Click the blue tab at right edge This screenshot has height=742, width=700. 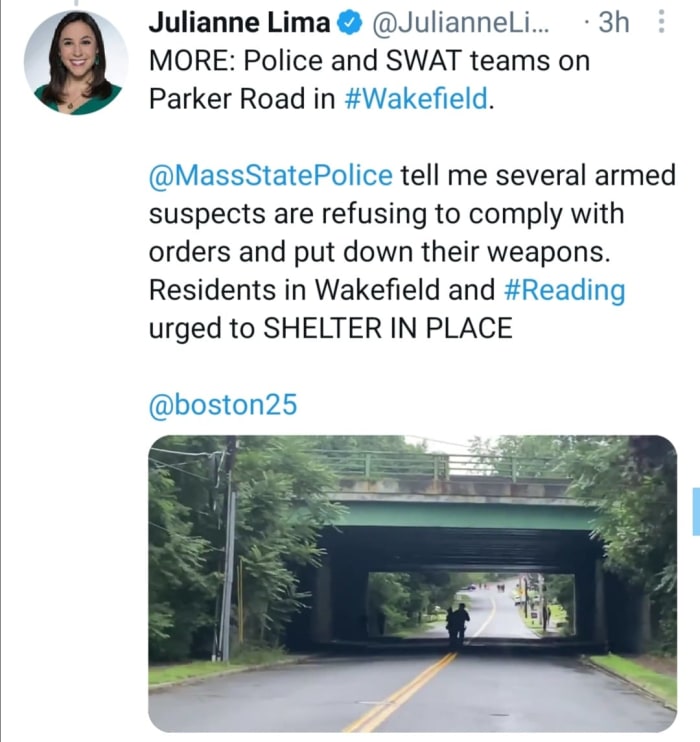[x=695, y=511]
